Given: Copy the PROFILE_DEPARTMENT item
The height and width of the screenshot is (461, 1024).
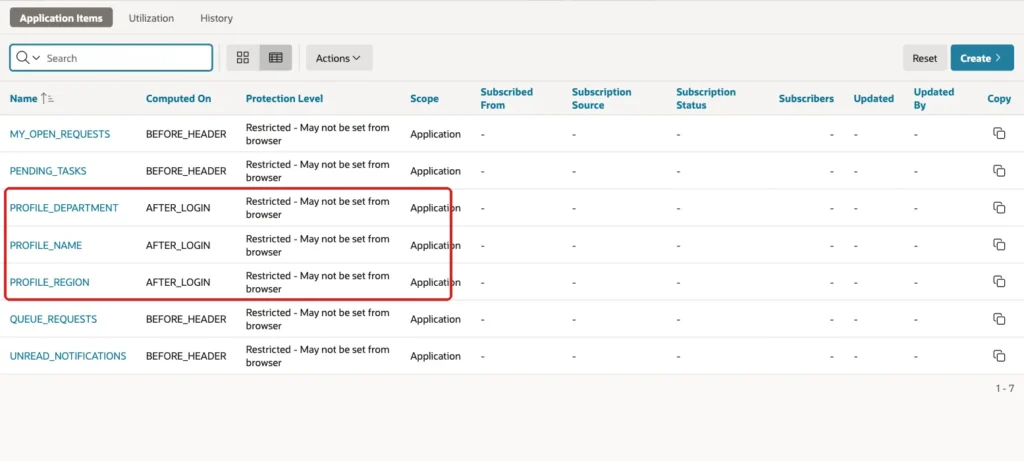Looking at the screenshot, I should [999, 208].
